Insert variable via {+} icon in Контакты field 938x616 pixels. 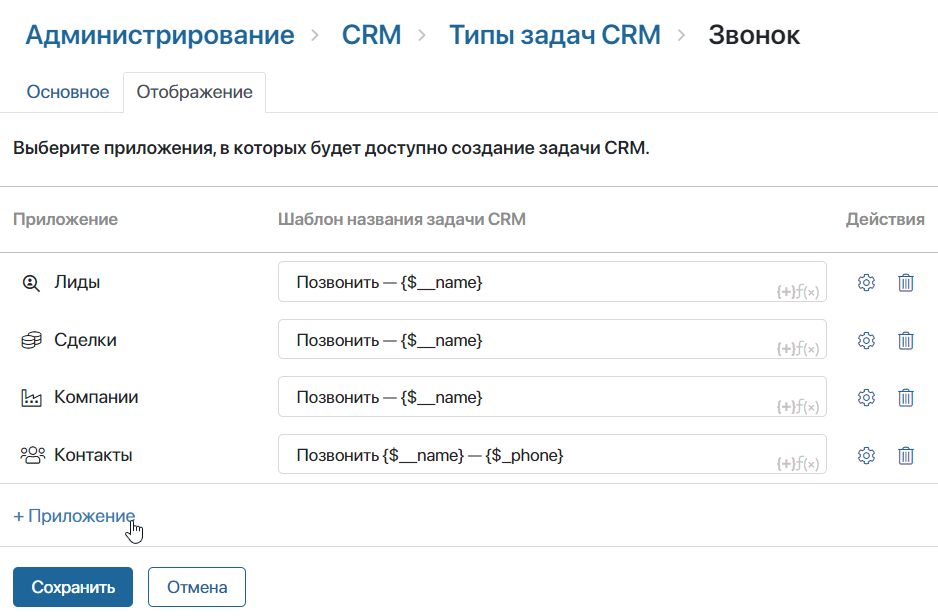785,463
